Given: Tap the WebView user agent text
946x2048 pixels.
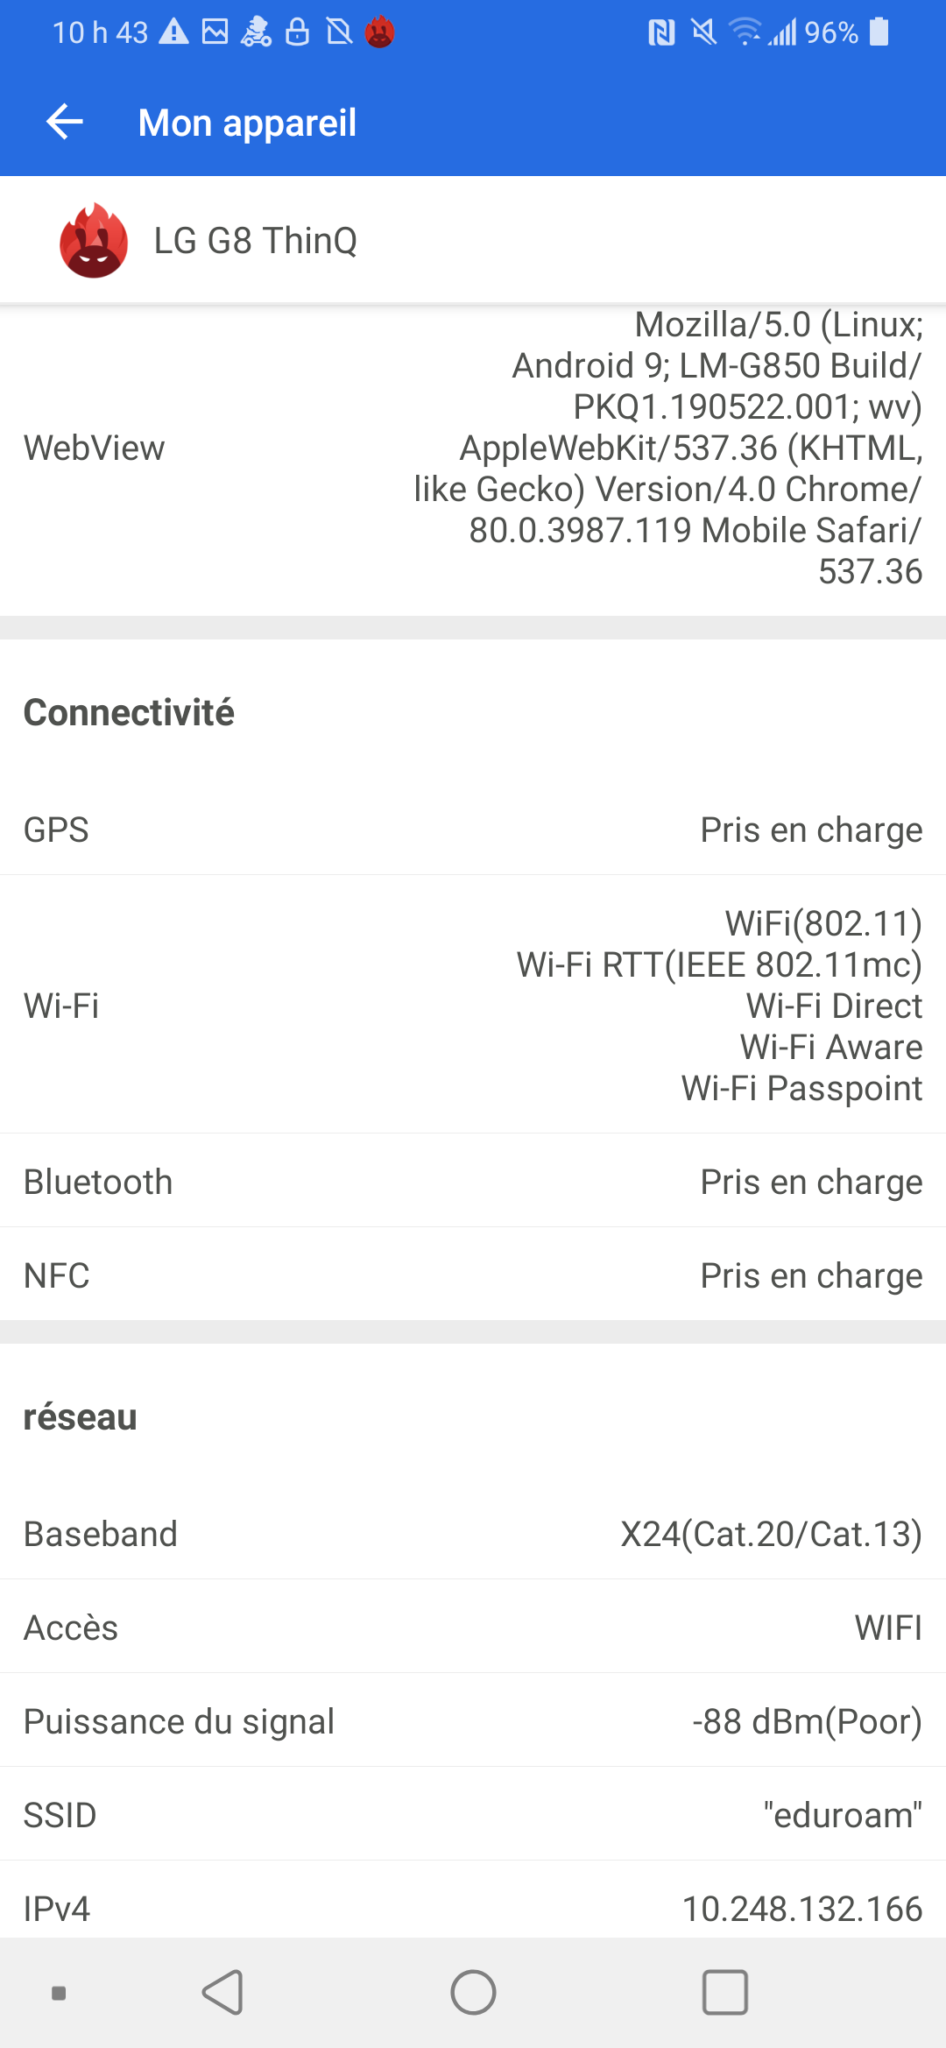Looking at the screenshot, I should click(668, 448).
